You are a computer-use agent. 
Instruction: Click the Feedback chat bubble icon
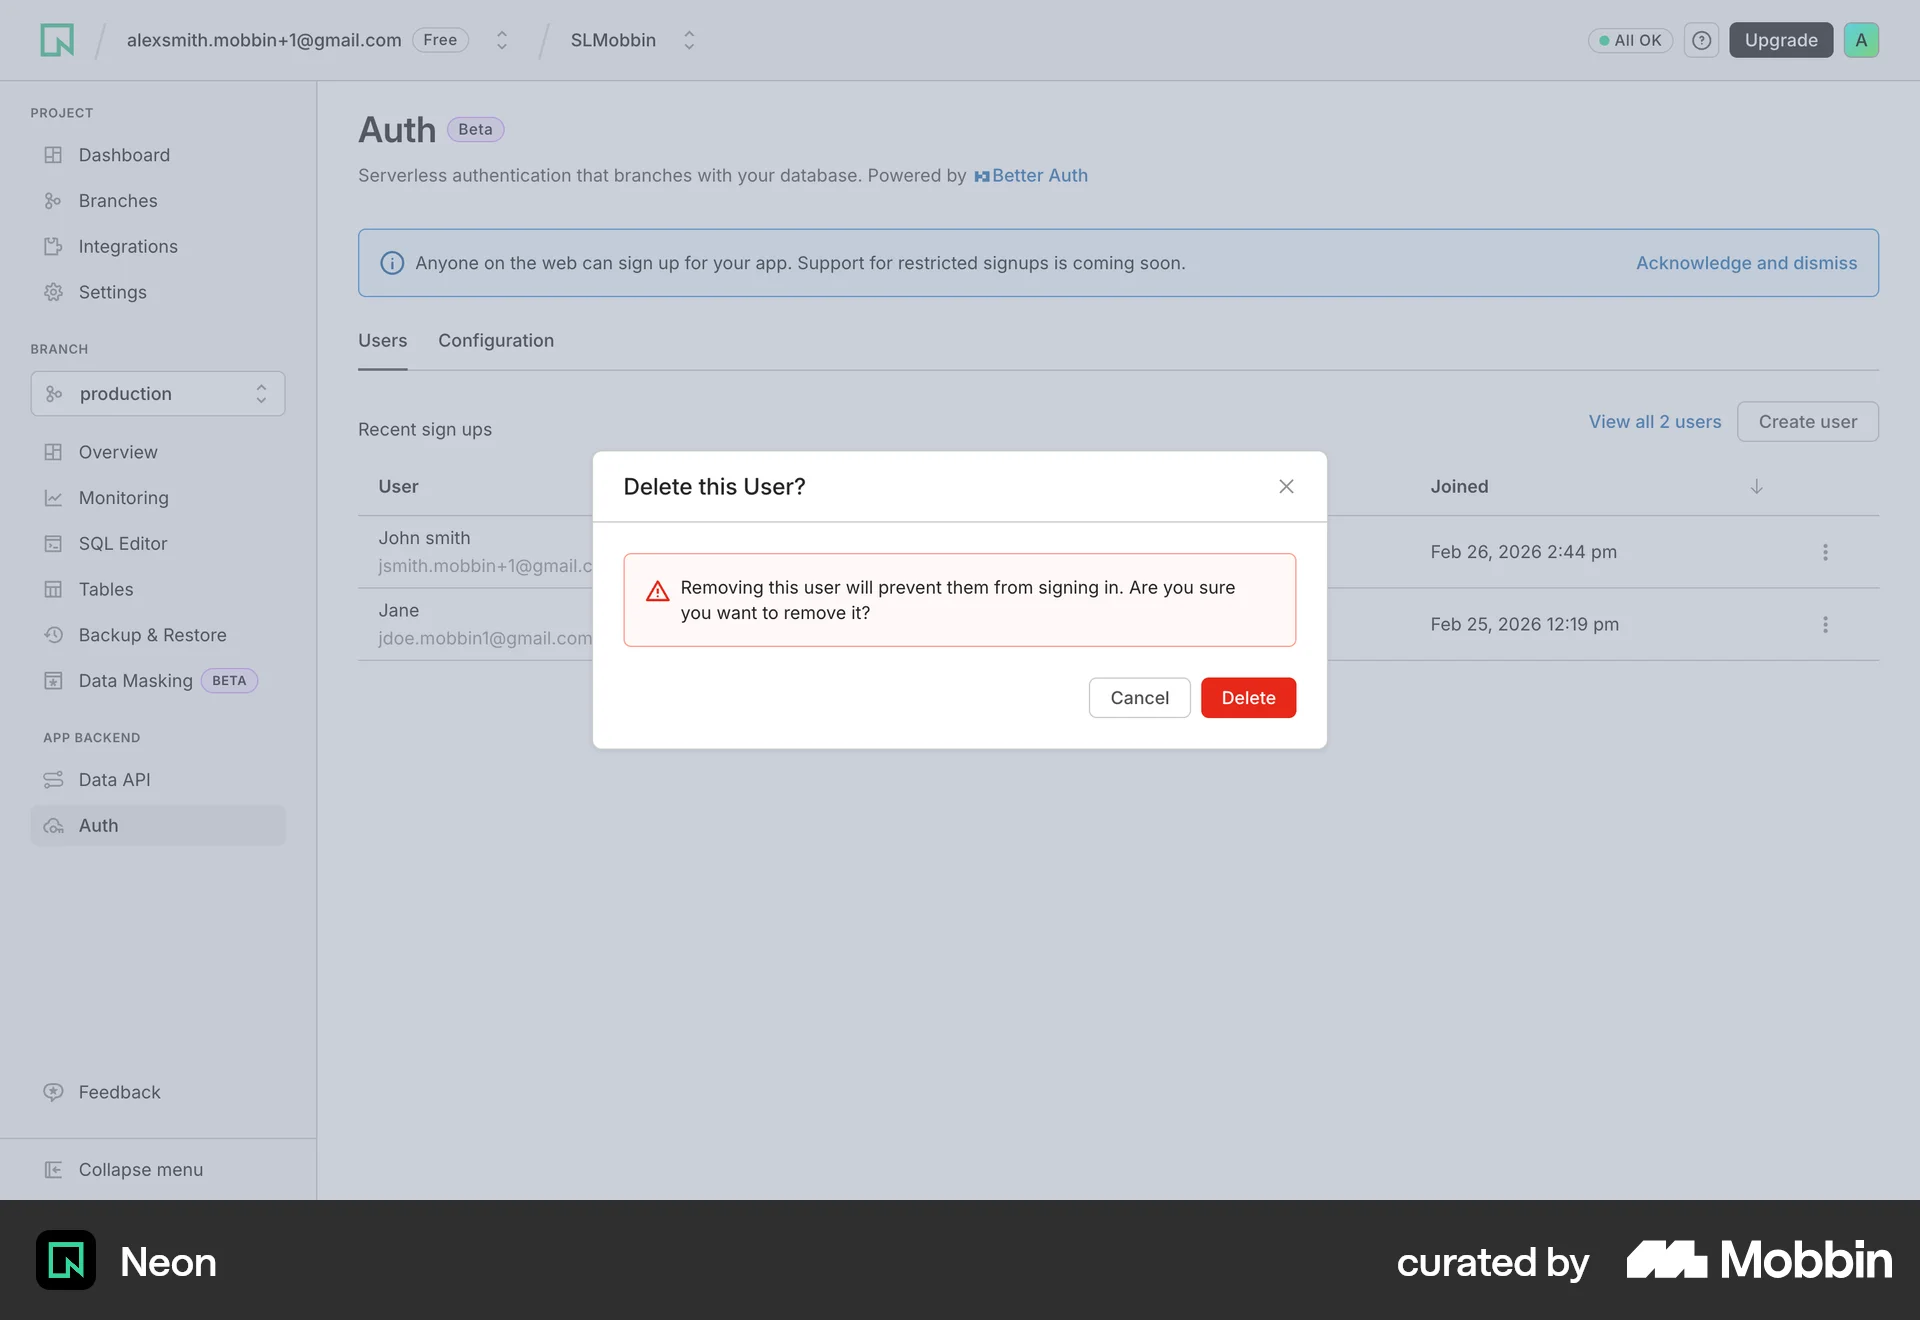53,1092
